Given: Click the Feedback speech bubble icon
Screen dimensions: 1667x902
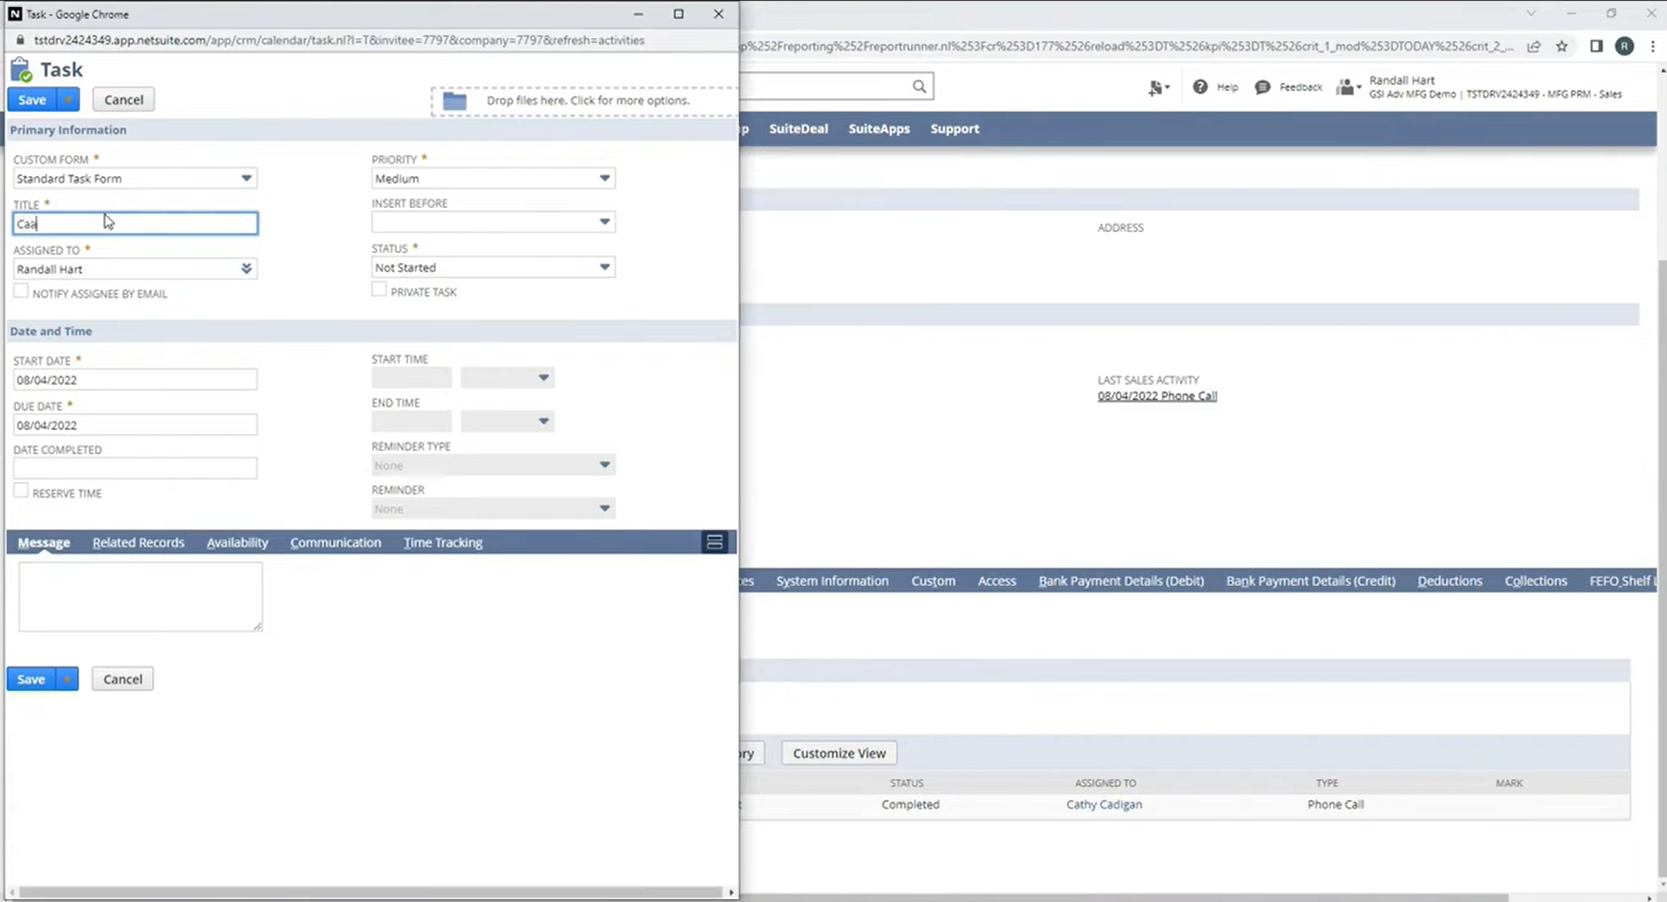Looking at the screenshot, I should coord(1262,87).
